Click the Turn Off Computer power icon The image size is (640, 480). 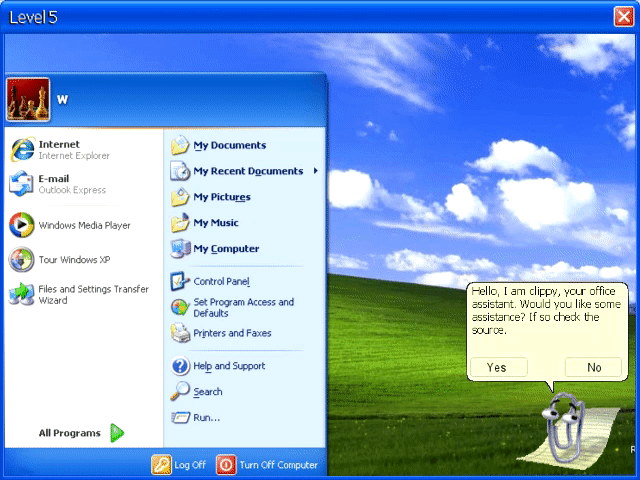pyautogui.click(x=226, y=464)
